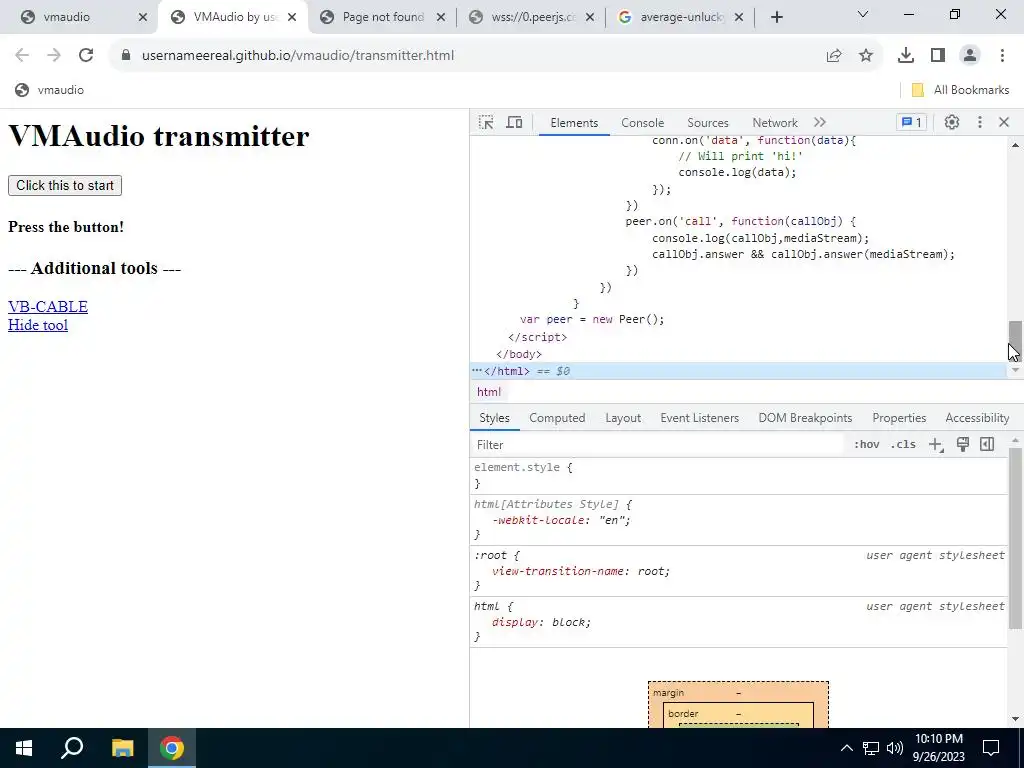View site information lock icon
1024x768 pixels.
(126, 56)
